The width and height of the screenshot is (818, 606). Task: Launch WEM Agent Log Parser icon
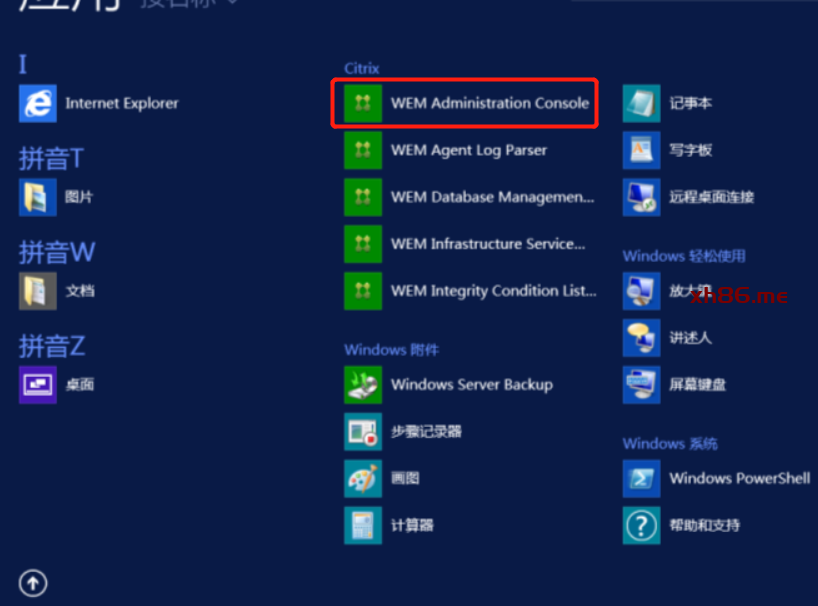click(363, 150)
